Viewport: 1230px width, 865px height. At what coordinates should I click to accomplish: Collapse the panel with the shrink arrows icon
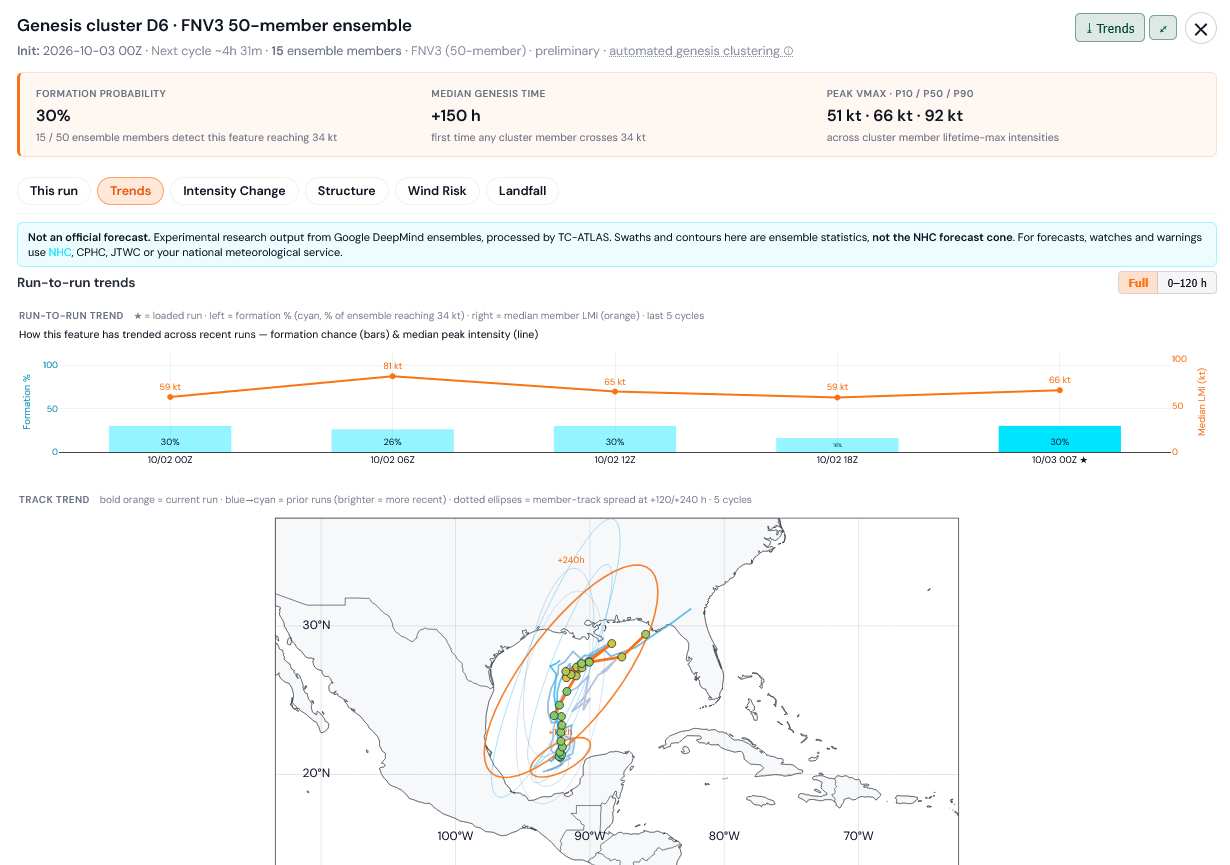point(1163,28)
